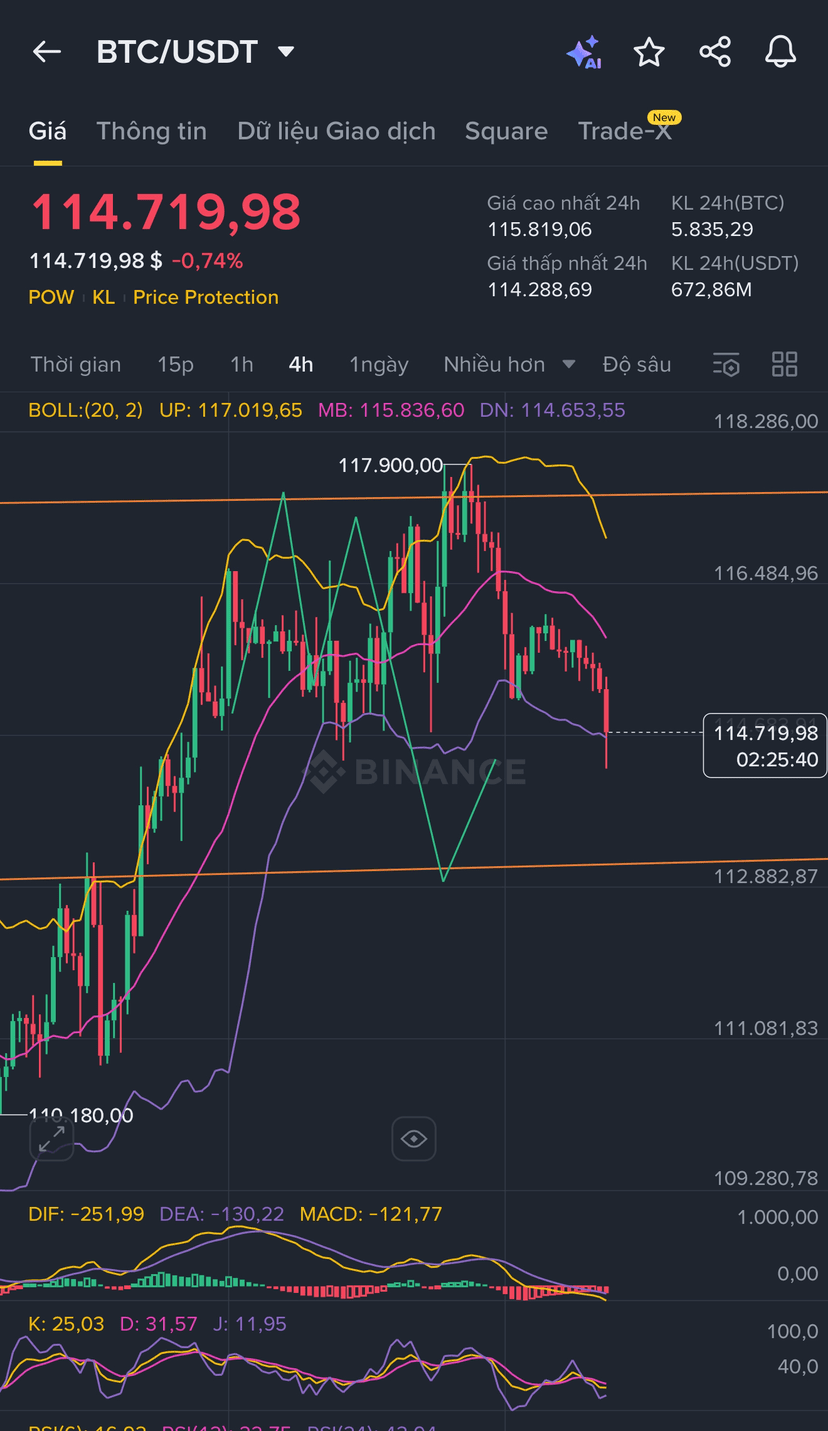828x1431 pixels.
Task: Tap the back arrow icon
Action: [x=47, y=52]
